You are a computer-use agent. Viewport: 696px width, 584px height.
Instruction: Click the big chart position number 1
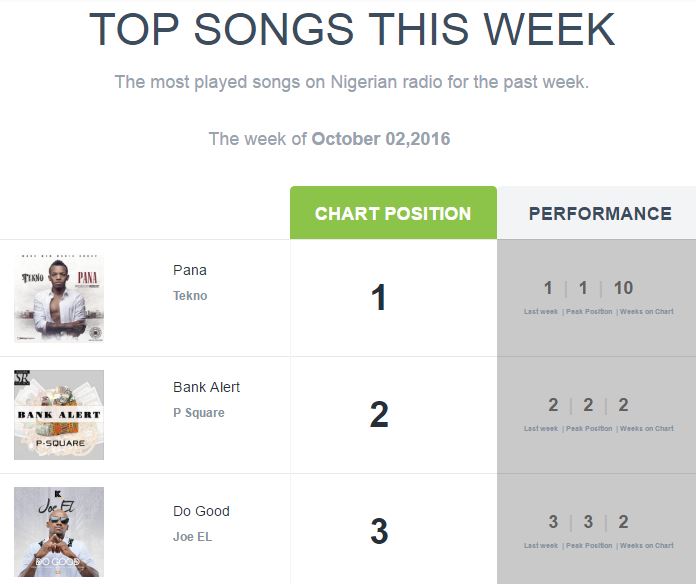[x=379, y=297]
